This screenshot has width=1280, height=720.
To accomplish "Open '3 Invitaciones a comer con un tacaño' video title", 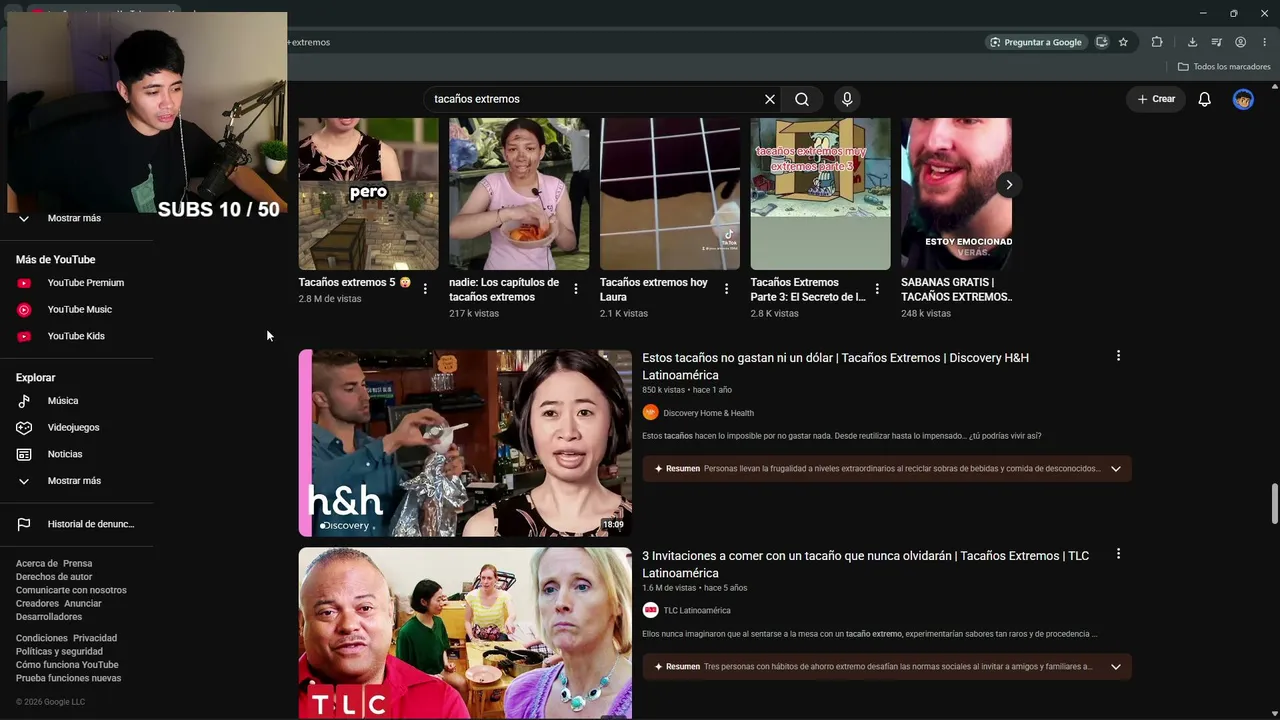I will pos(865,564).
